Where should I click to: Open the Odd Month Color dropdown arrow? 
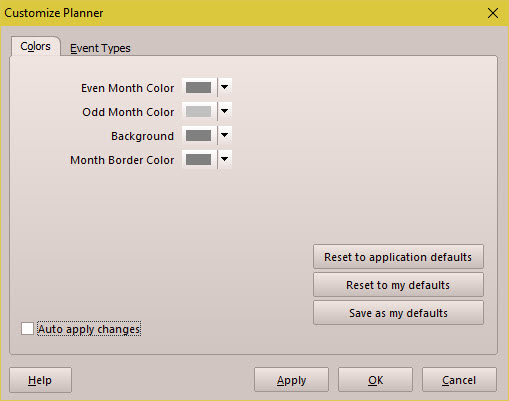pos(225,112)
